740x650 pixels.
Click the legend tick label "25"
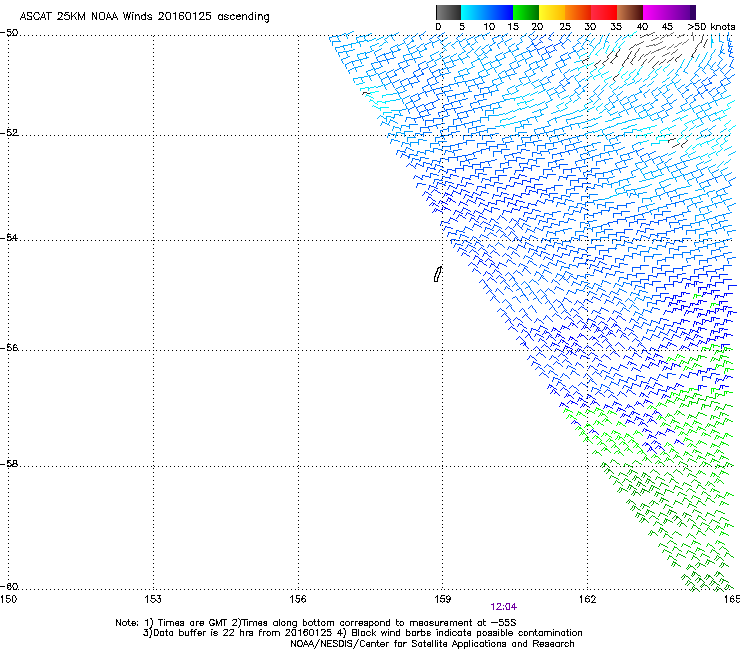[565, 27]
